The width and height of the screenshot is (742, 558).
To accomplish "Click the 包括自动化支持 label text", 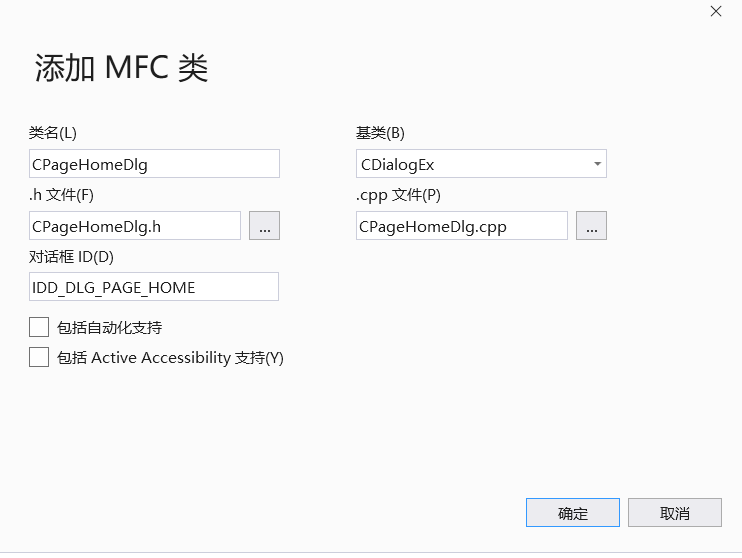I will coord(110,328).
